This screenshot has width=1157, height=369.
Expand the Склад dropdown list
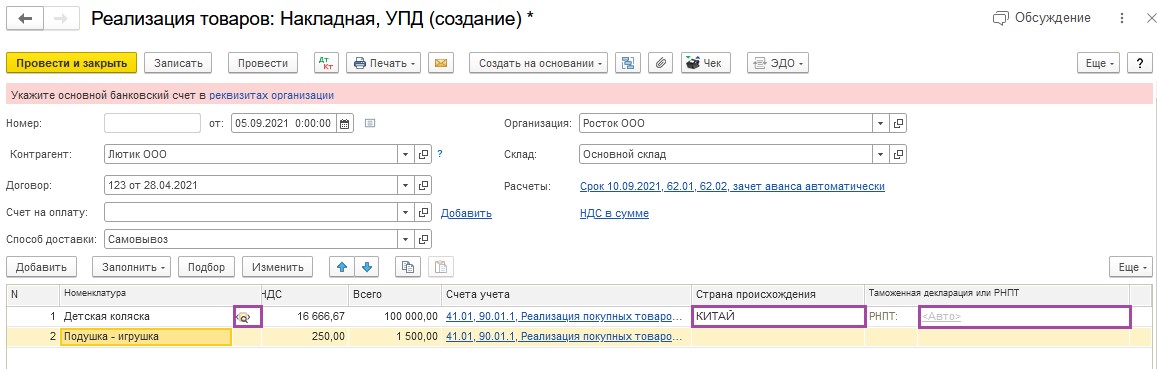click(881, 154)
